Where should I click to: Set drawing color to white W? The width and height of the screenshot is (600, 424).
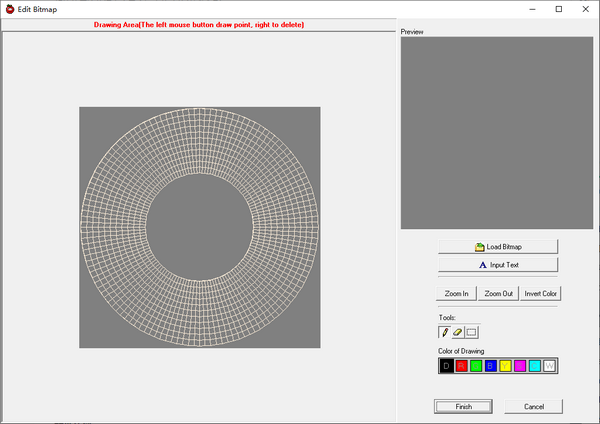click(549, 366)
